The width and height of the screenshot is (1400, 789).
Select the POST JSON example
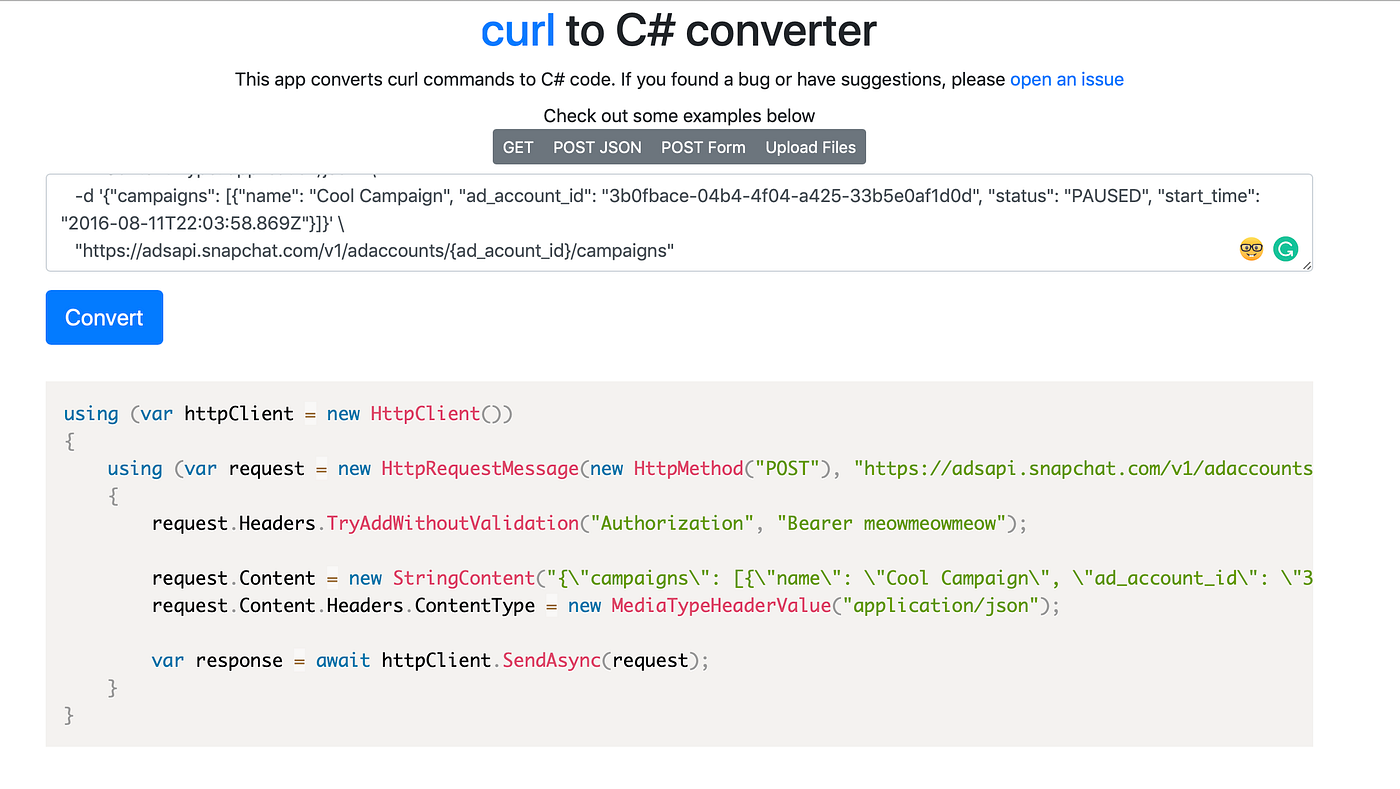point(597,146)
